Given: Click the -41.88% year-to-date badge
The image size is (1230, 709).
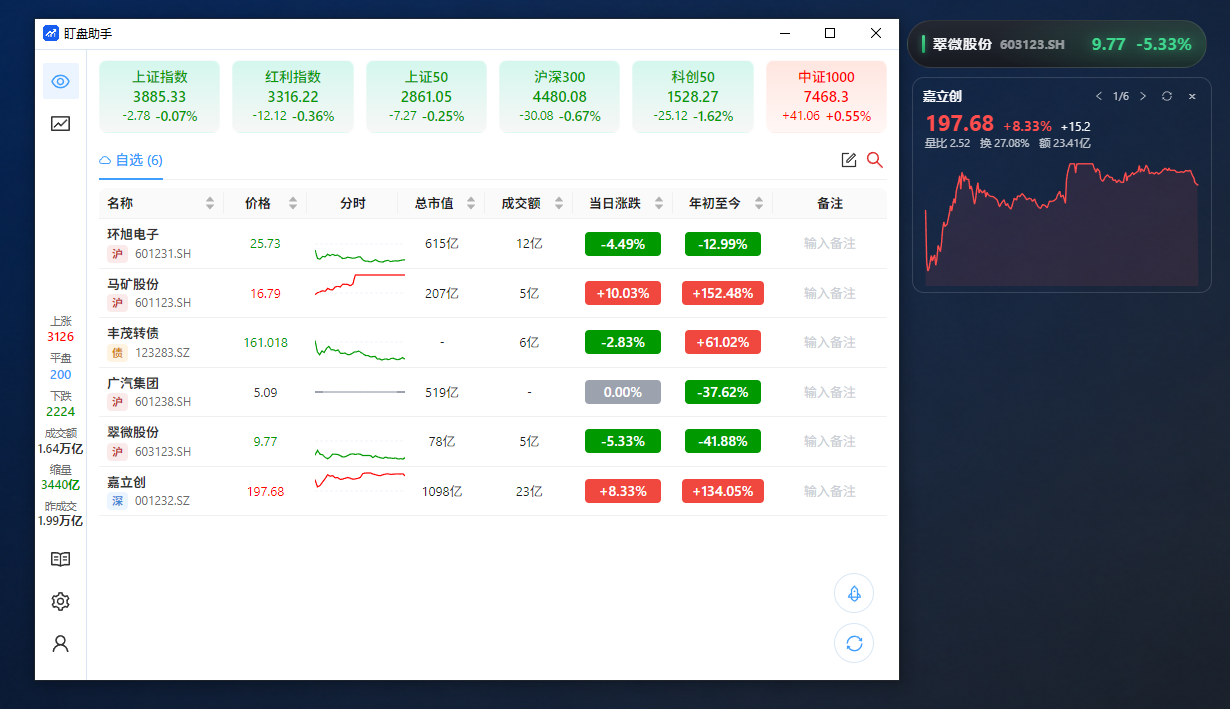Looking at the screenshot, I should (x=722, y=441).
